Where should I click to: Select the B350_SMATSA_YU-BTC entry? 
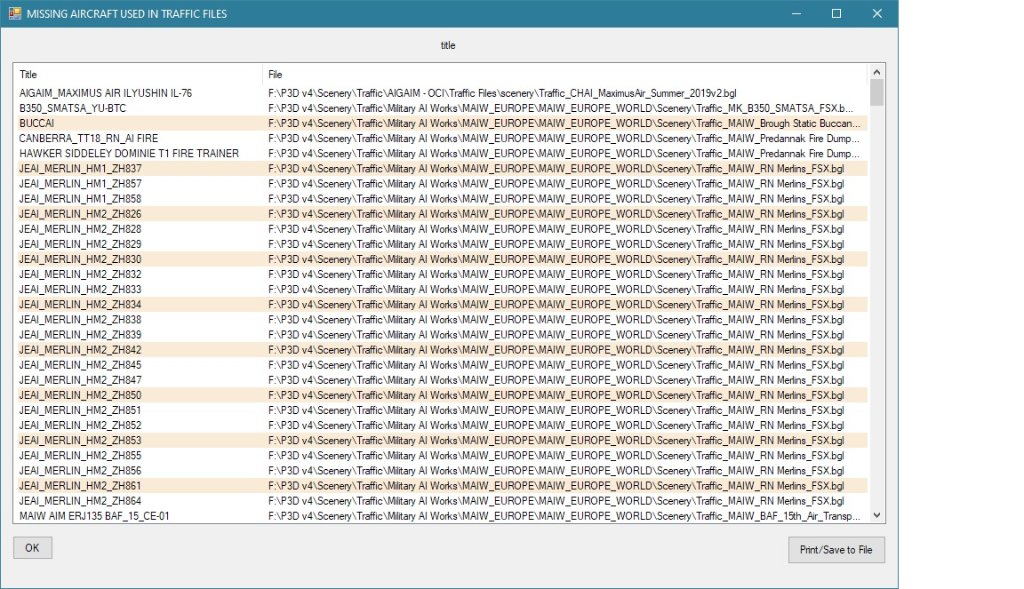point(73,108)
